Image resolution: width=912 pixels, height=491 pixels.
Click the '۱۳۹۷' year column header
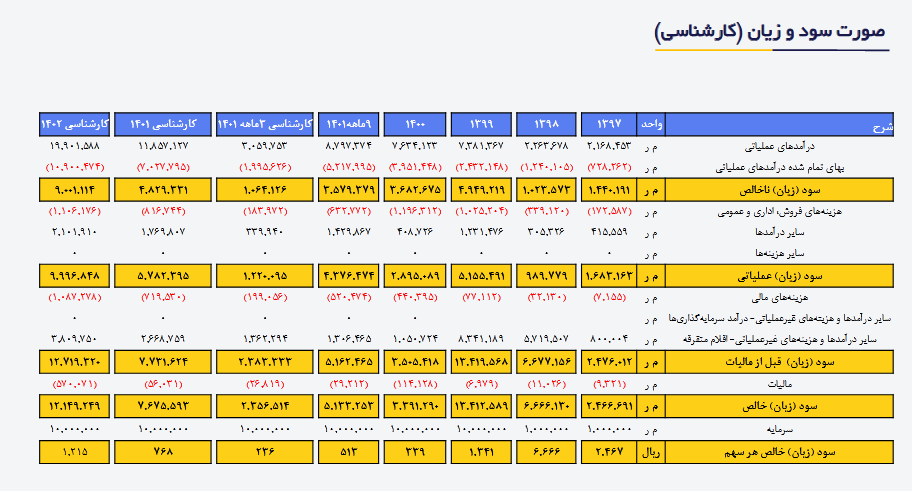(608, 124)
